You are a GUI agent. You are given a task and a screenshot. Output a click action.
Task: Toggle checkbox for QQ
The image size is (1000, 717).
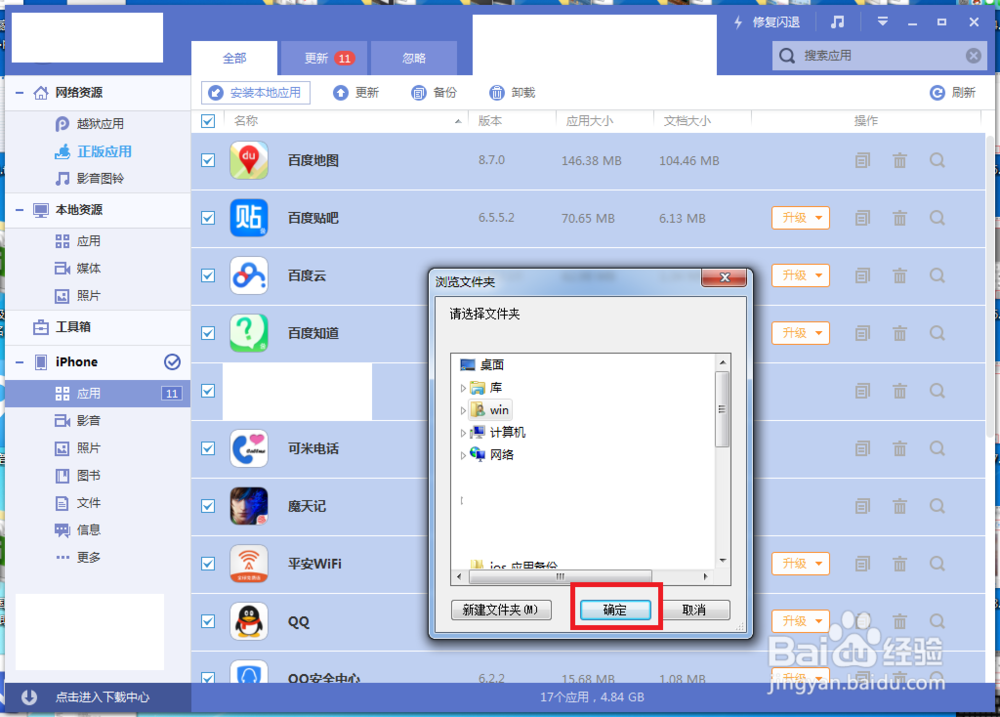(x=208, y=621)
